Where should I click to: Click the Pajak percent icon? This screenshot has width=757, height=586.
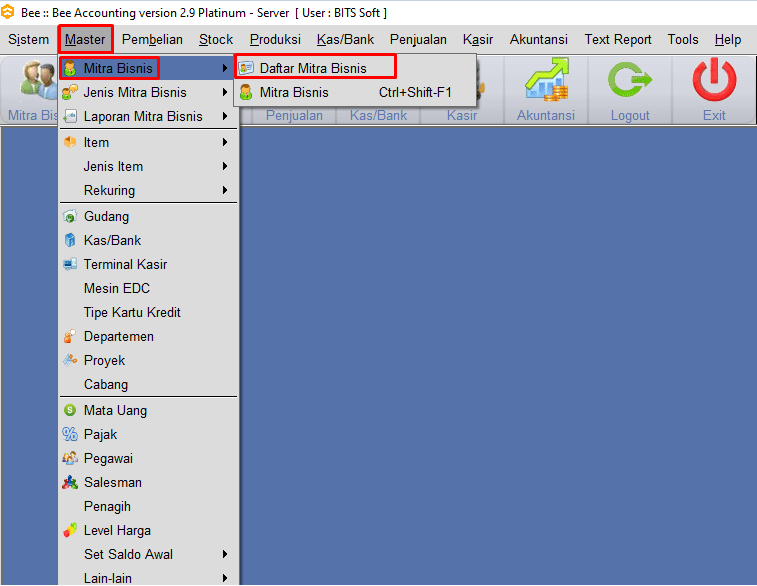tap(70, 435)
